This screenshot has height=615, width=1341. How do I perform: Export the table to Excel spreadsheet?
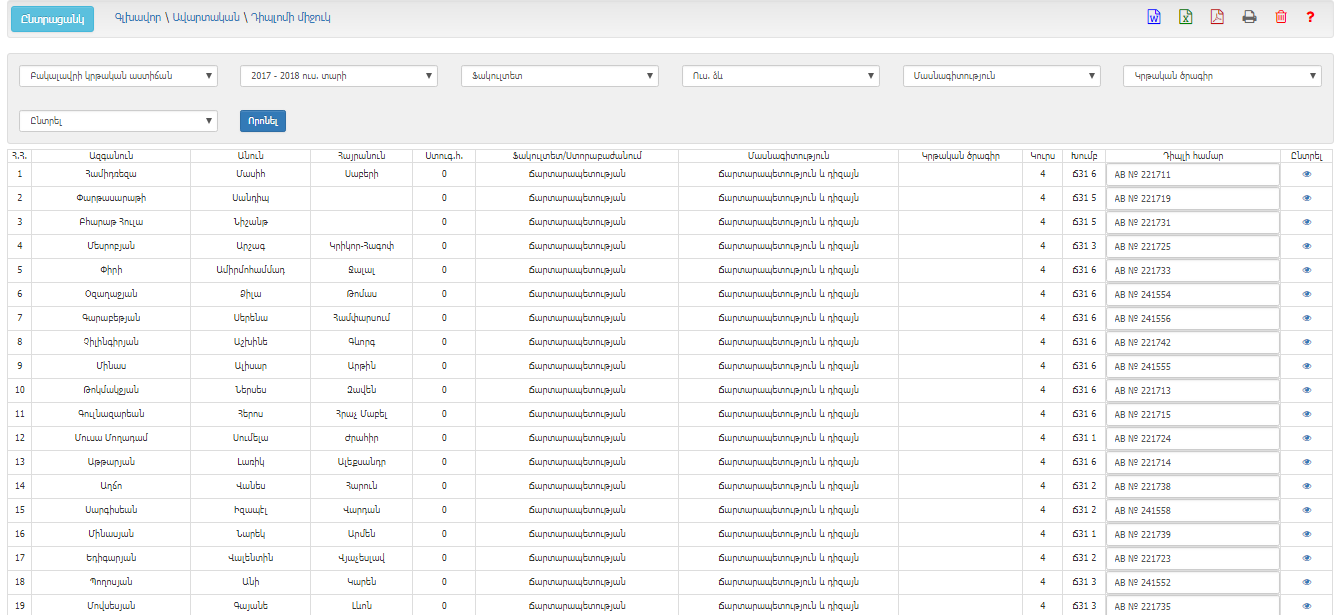(x=1185, y=17)
